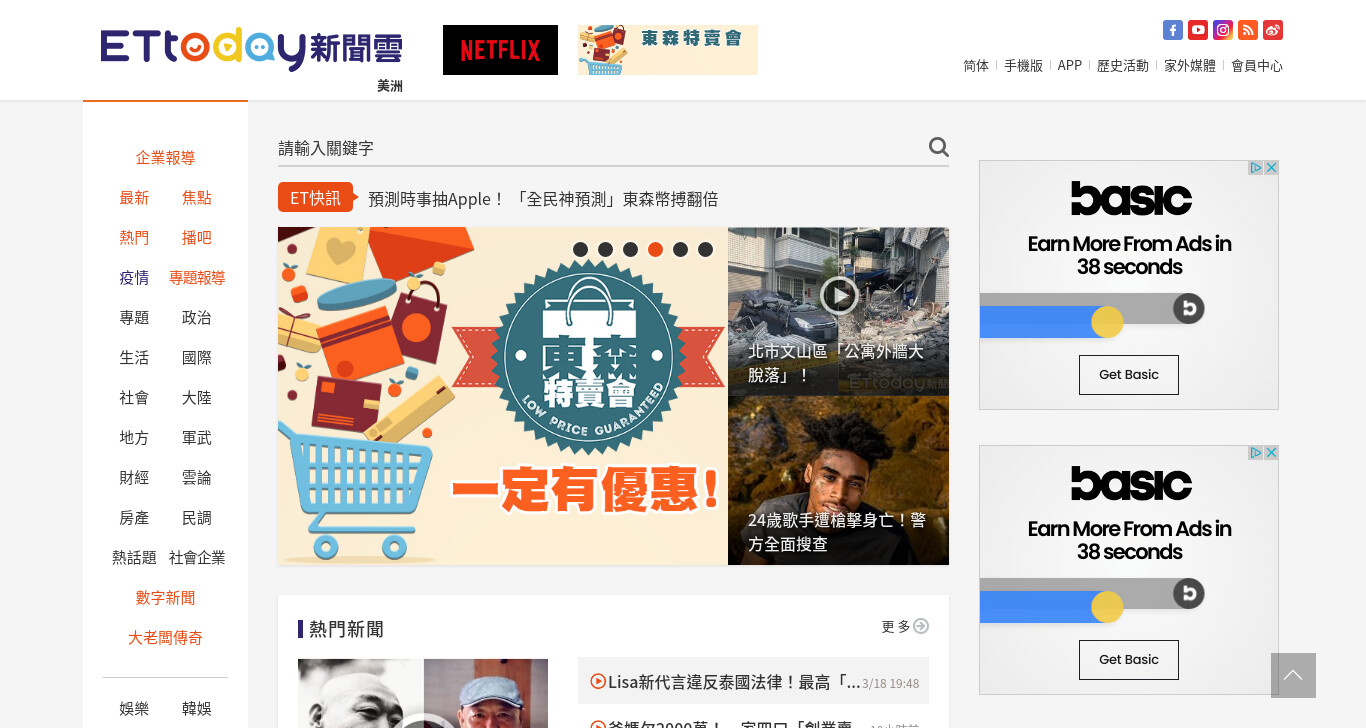This screenshot has width=1366, height=728.
Task: Click the 請輸入關鍵字 search field
Action: pyautogui.click(x=600, y=148)
